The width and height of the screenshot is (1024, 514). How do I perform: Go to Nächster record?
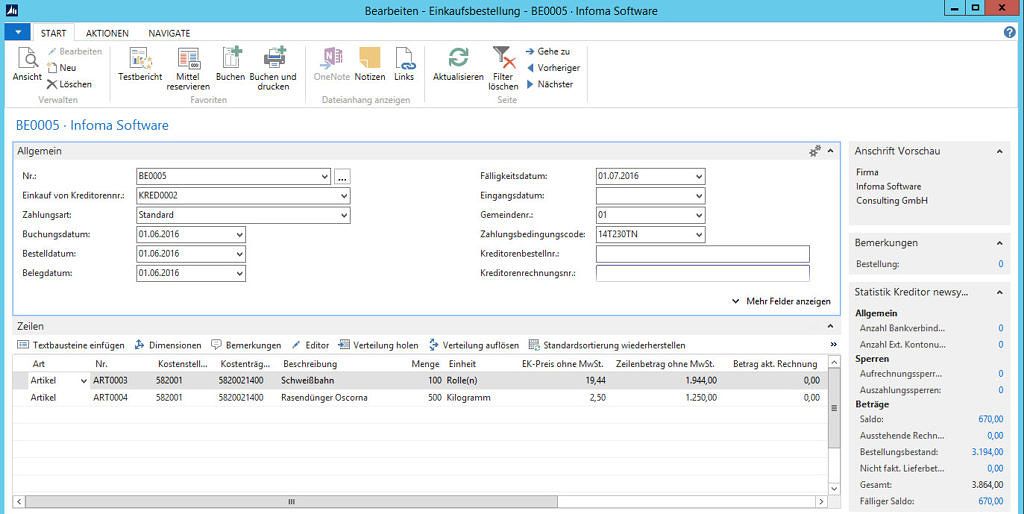pyautogui.click(x=550, y=84)
